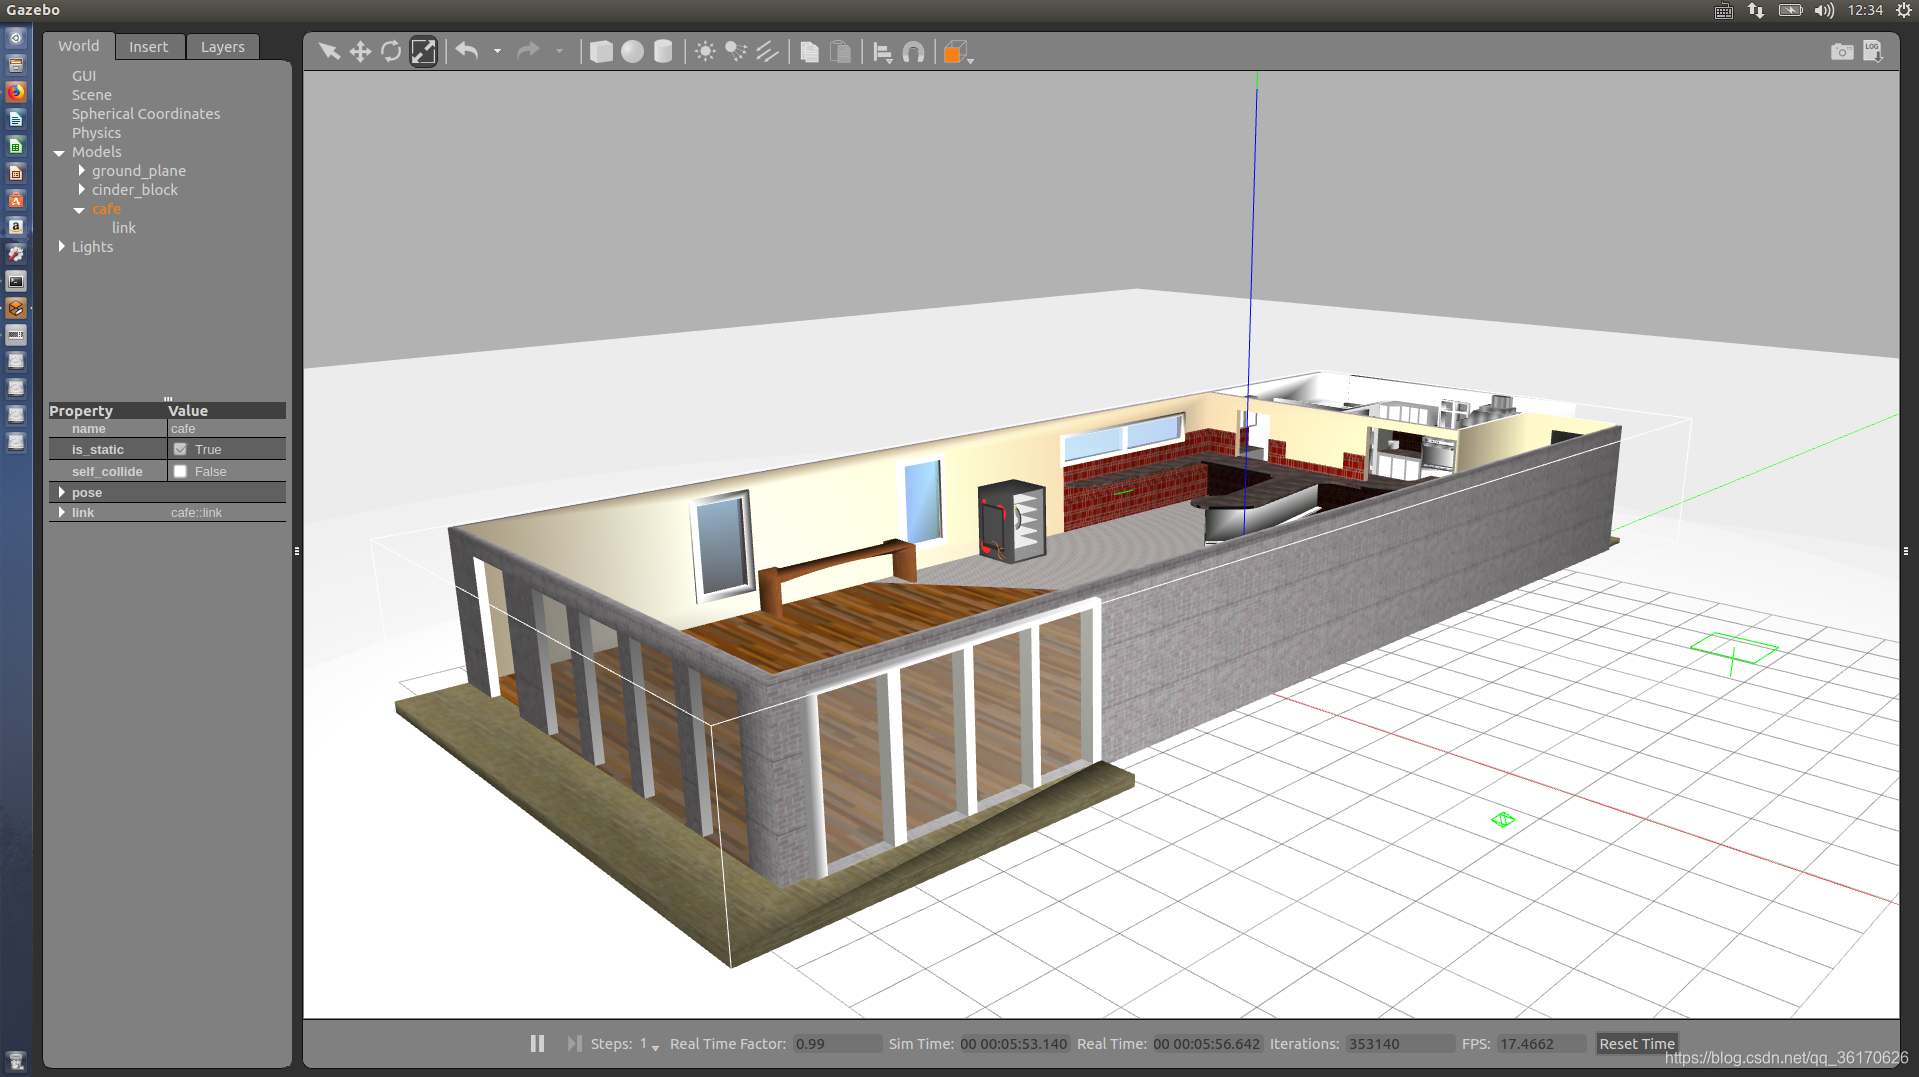
Task: Toggle the is_static checkbox
Action: coord(180,450)
